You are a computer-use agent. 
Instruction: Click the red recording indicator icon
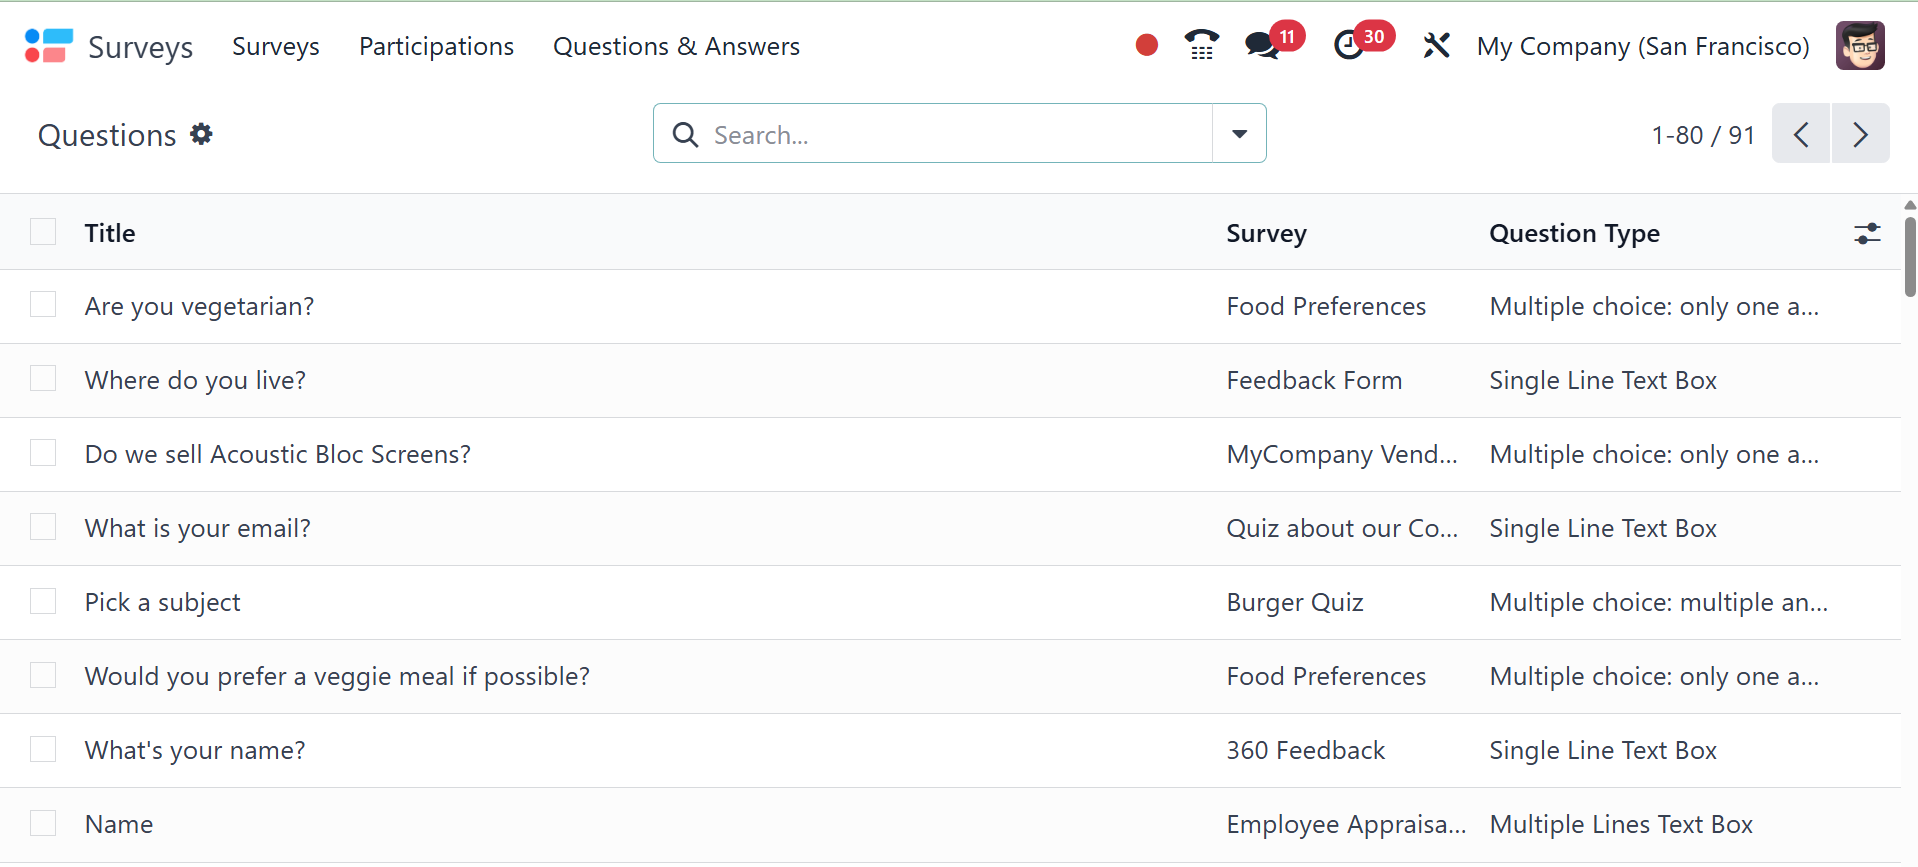(1146, 46)
